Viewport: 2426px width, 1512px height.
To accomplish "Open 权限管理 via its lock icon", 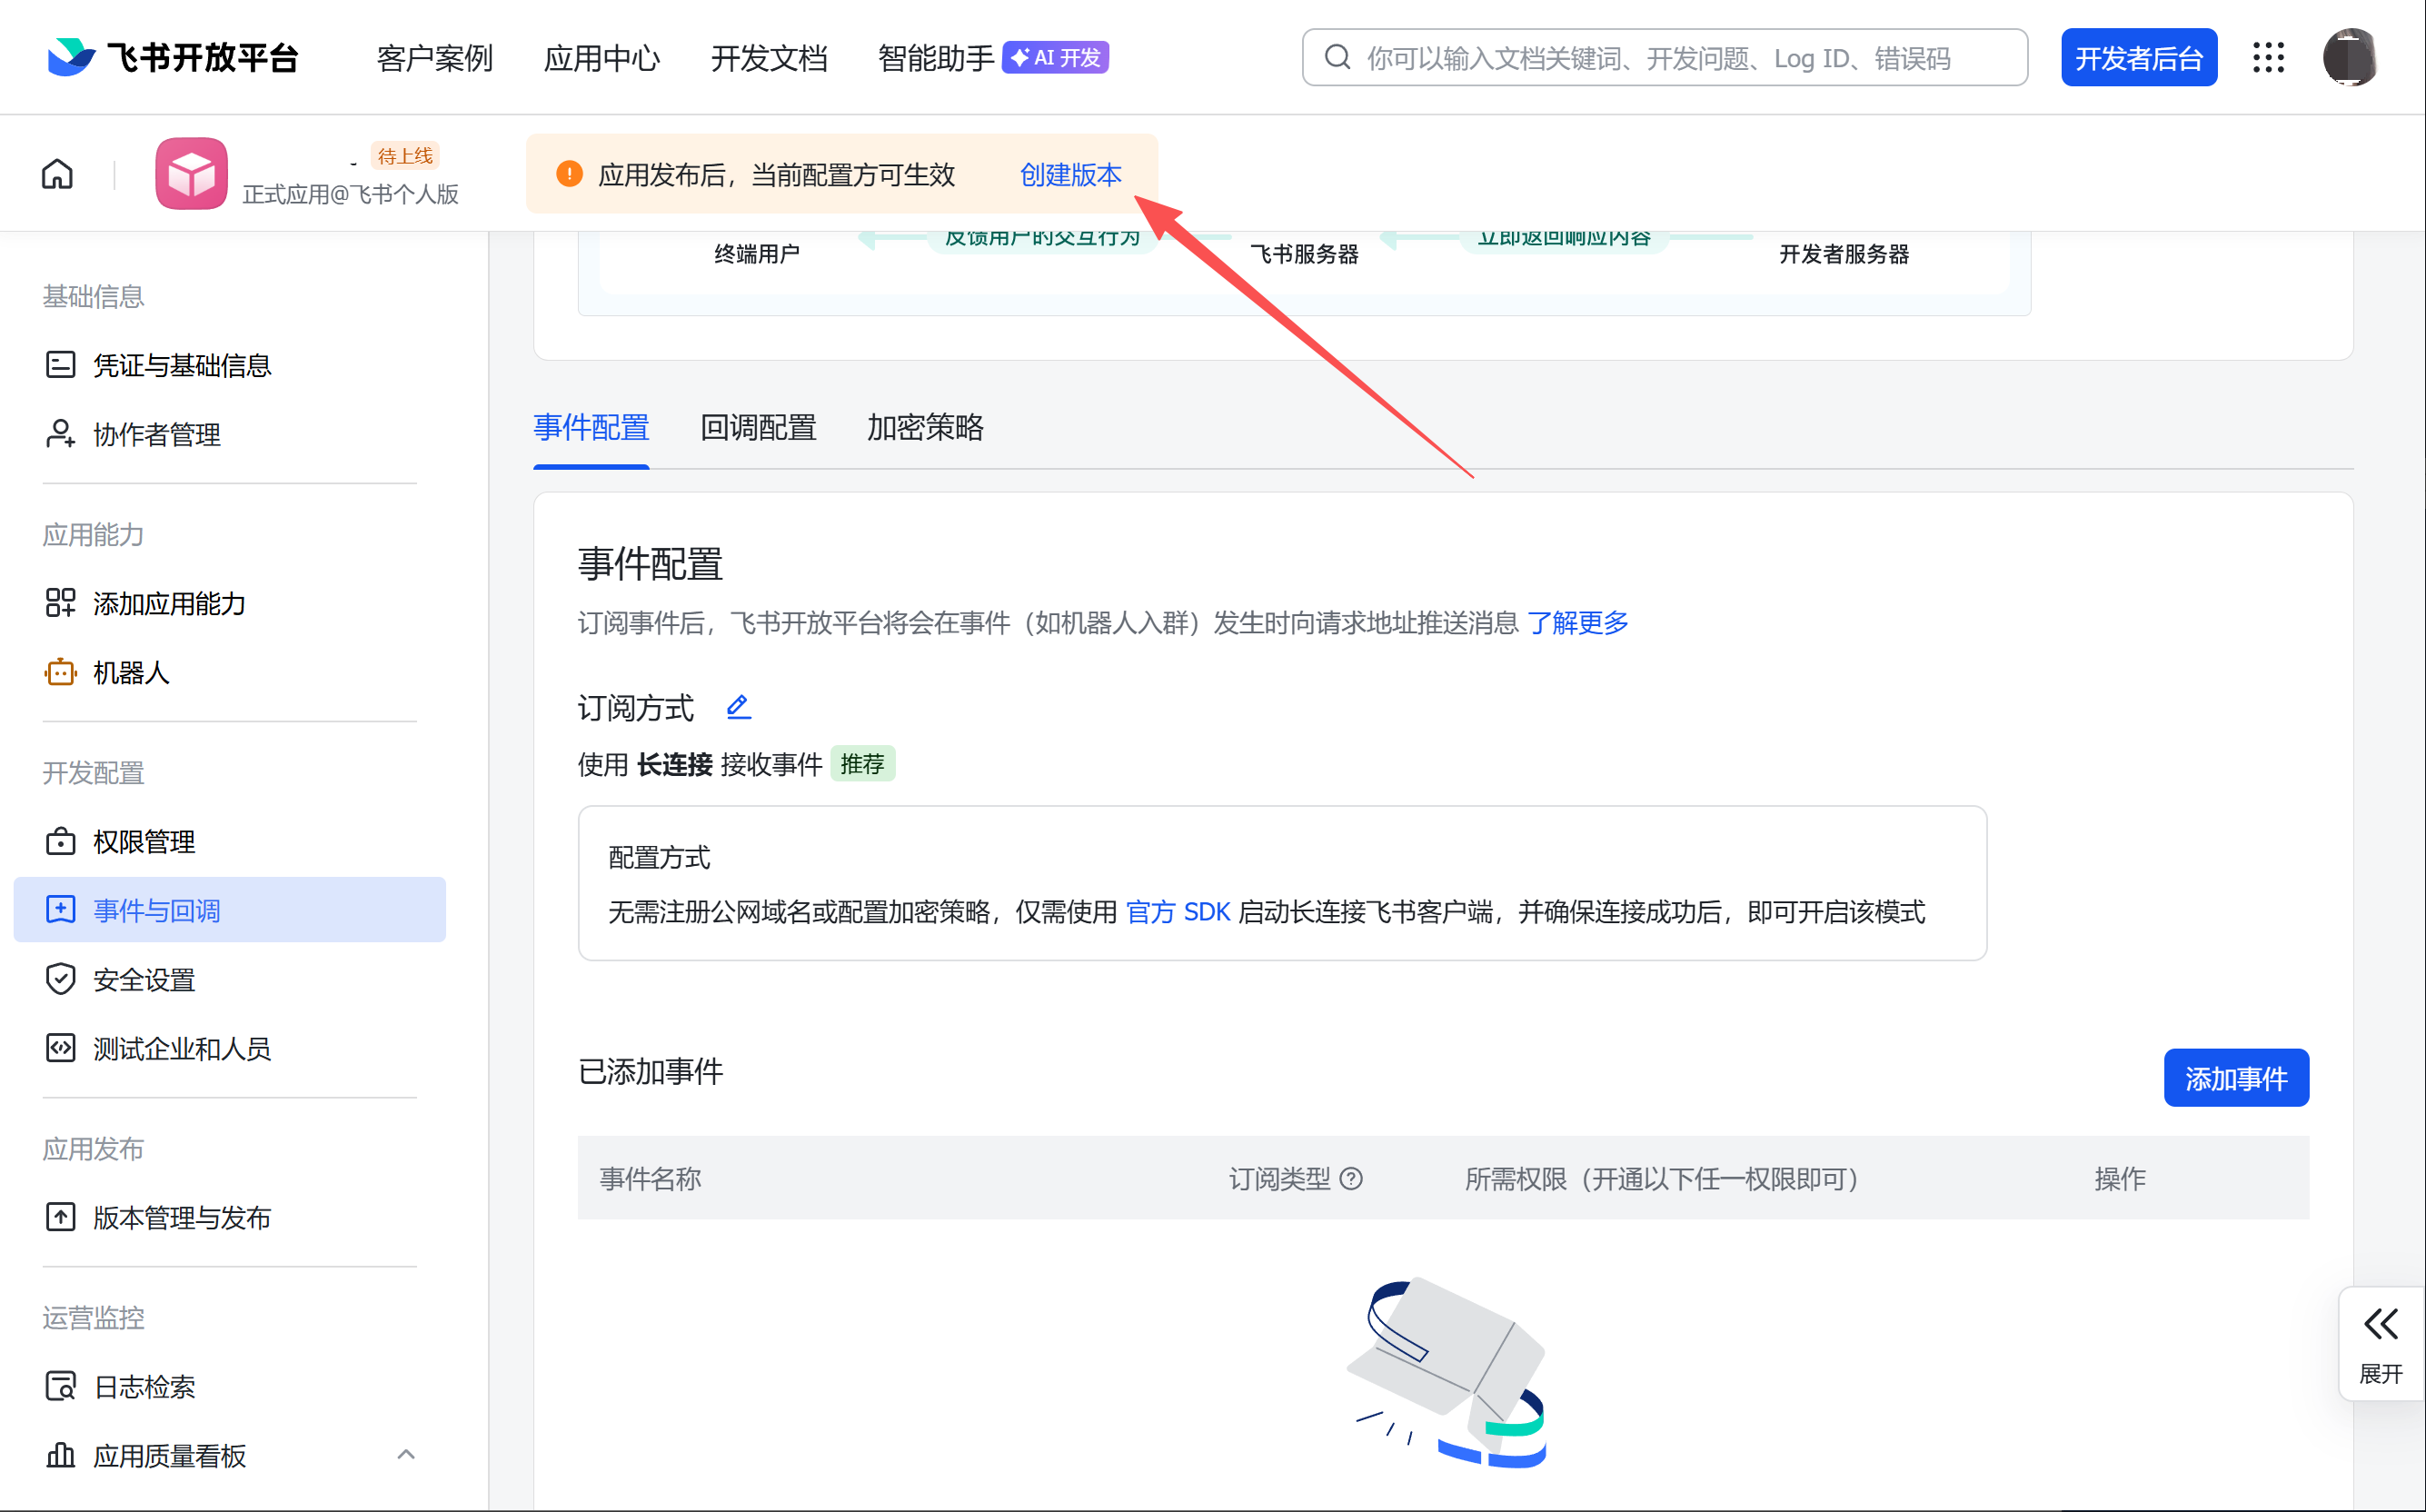I will tap(61, 841).
